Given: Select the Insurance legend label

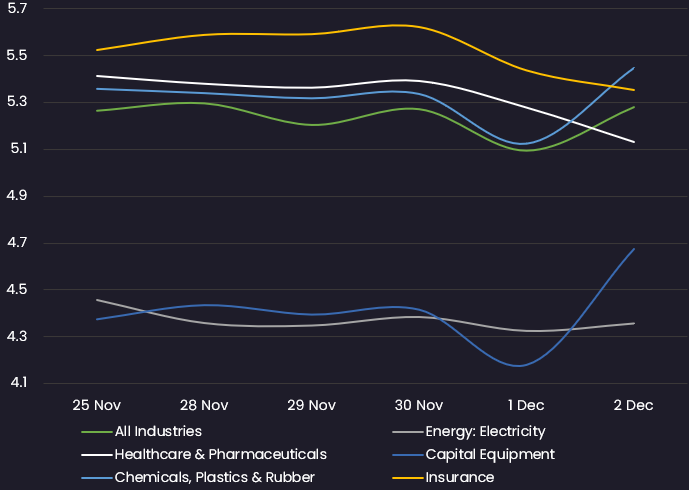Looking at the screenshot, I should click(x=460, y=477).
